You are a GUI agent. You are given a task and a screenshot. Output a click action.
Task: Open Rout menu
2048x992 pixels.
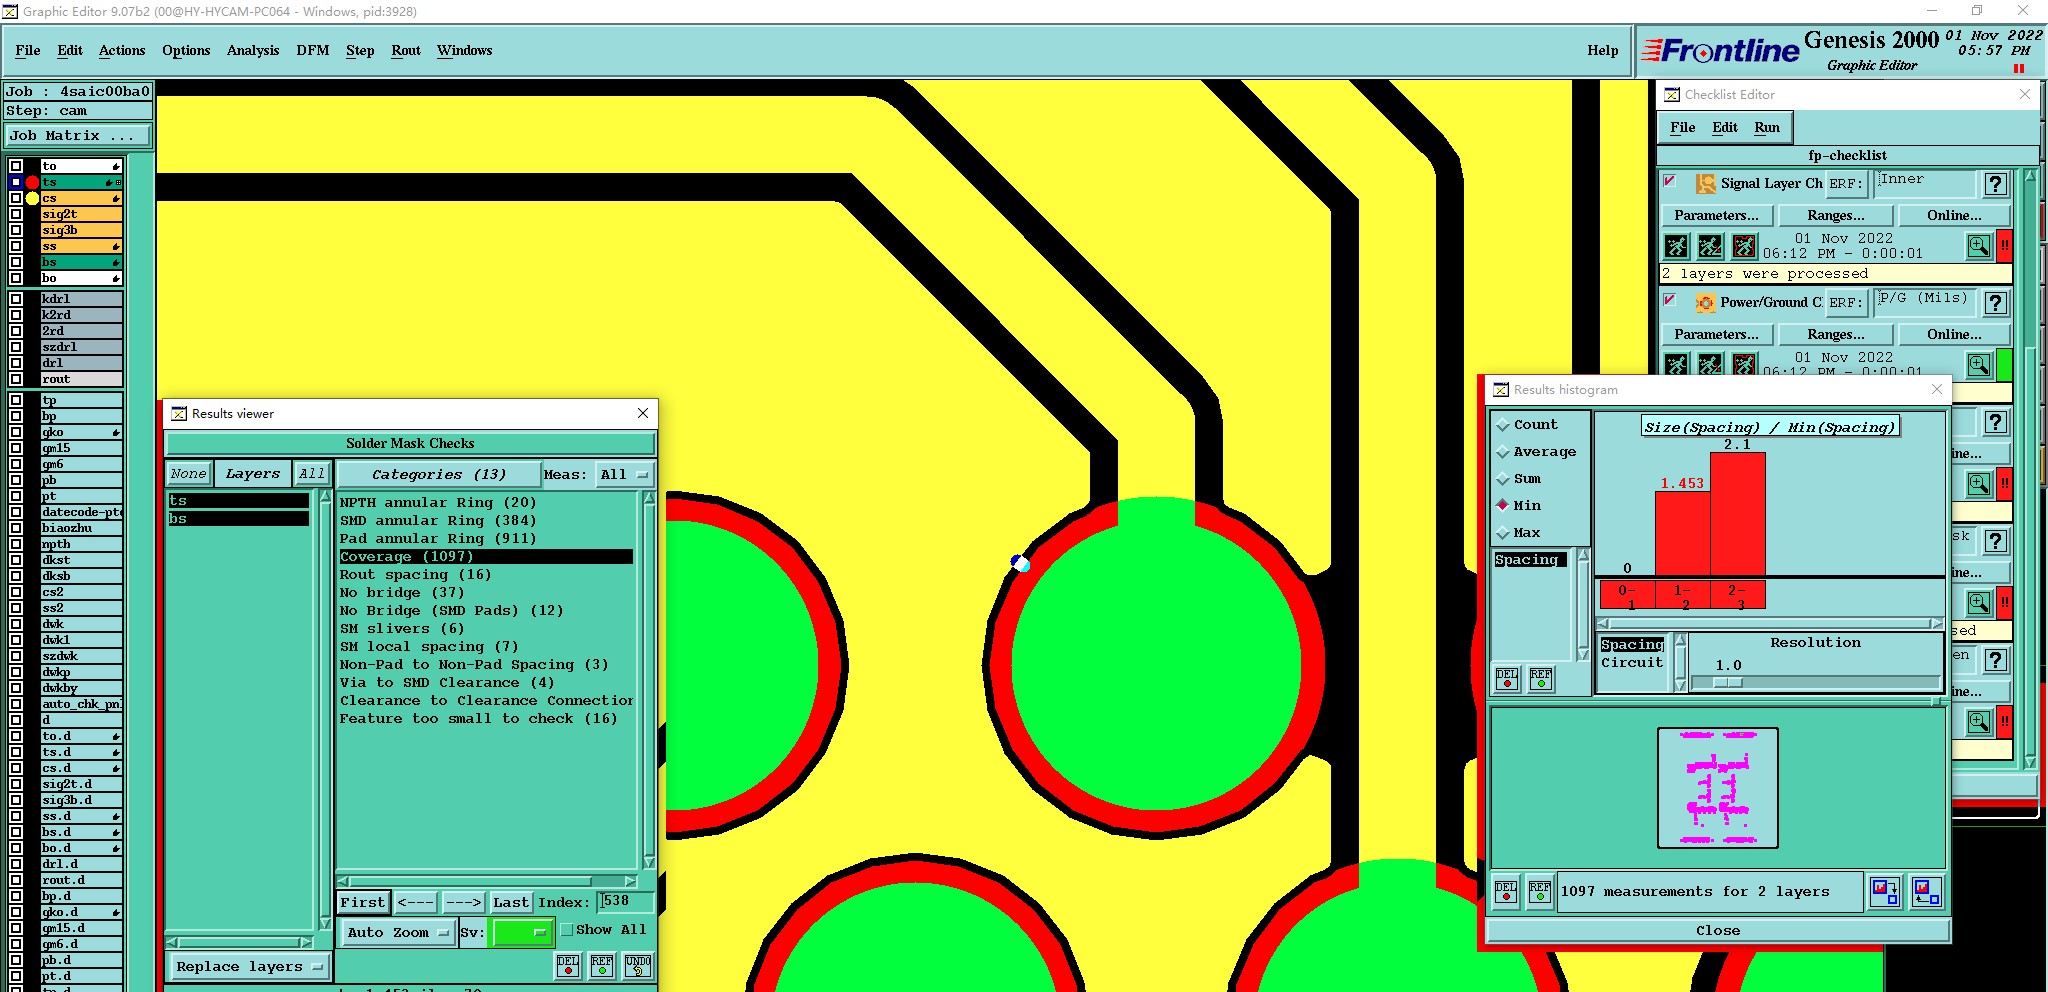(x=406, y=51)
